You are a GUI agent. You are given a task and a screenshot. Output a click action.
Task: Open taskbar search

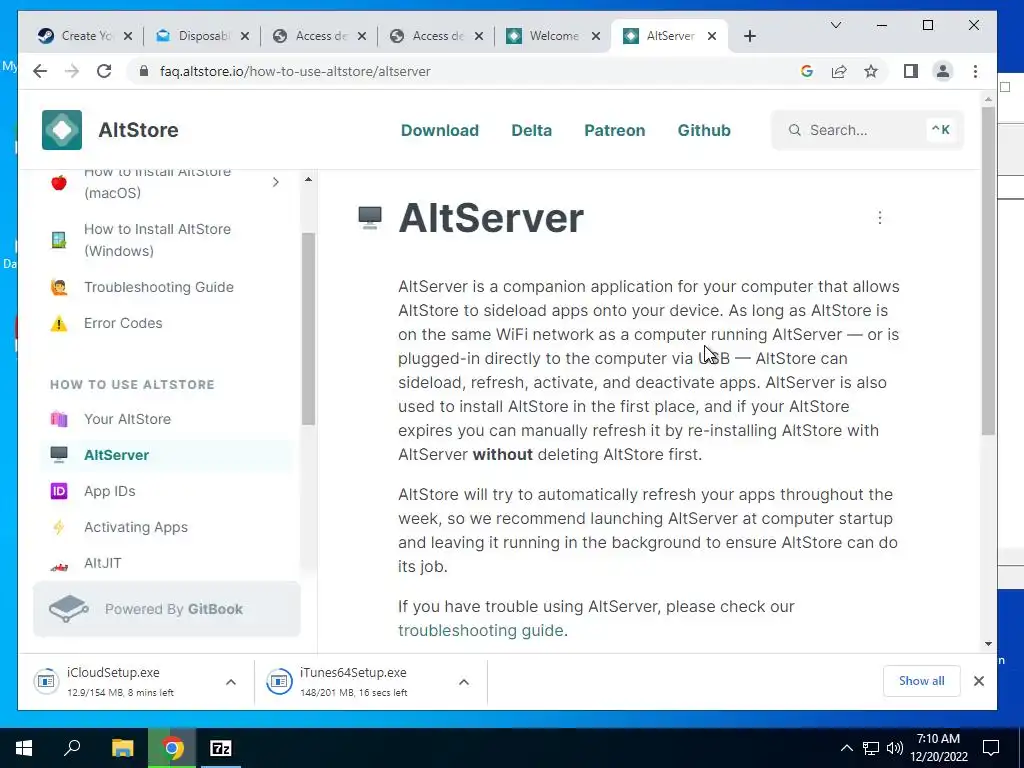tap(72, 748)
